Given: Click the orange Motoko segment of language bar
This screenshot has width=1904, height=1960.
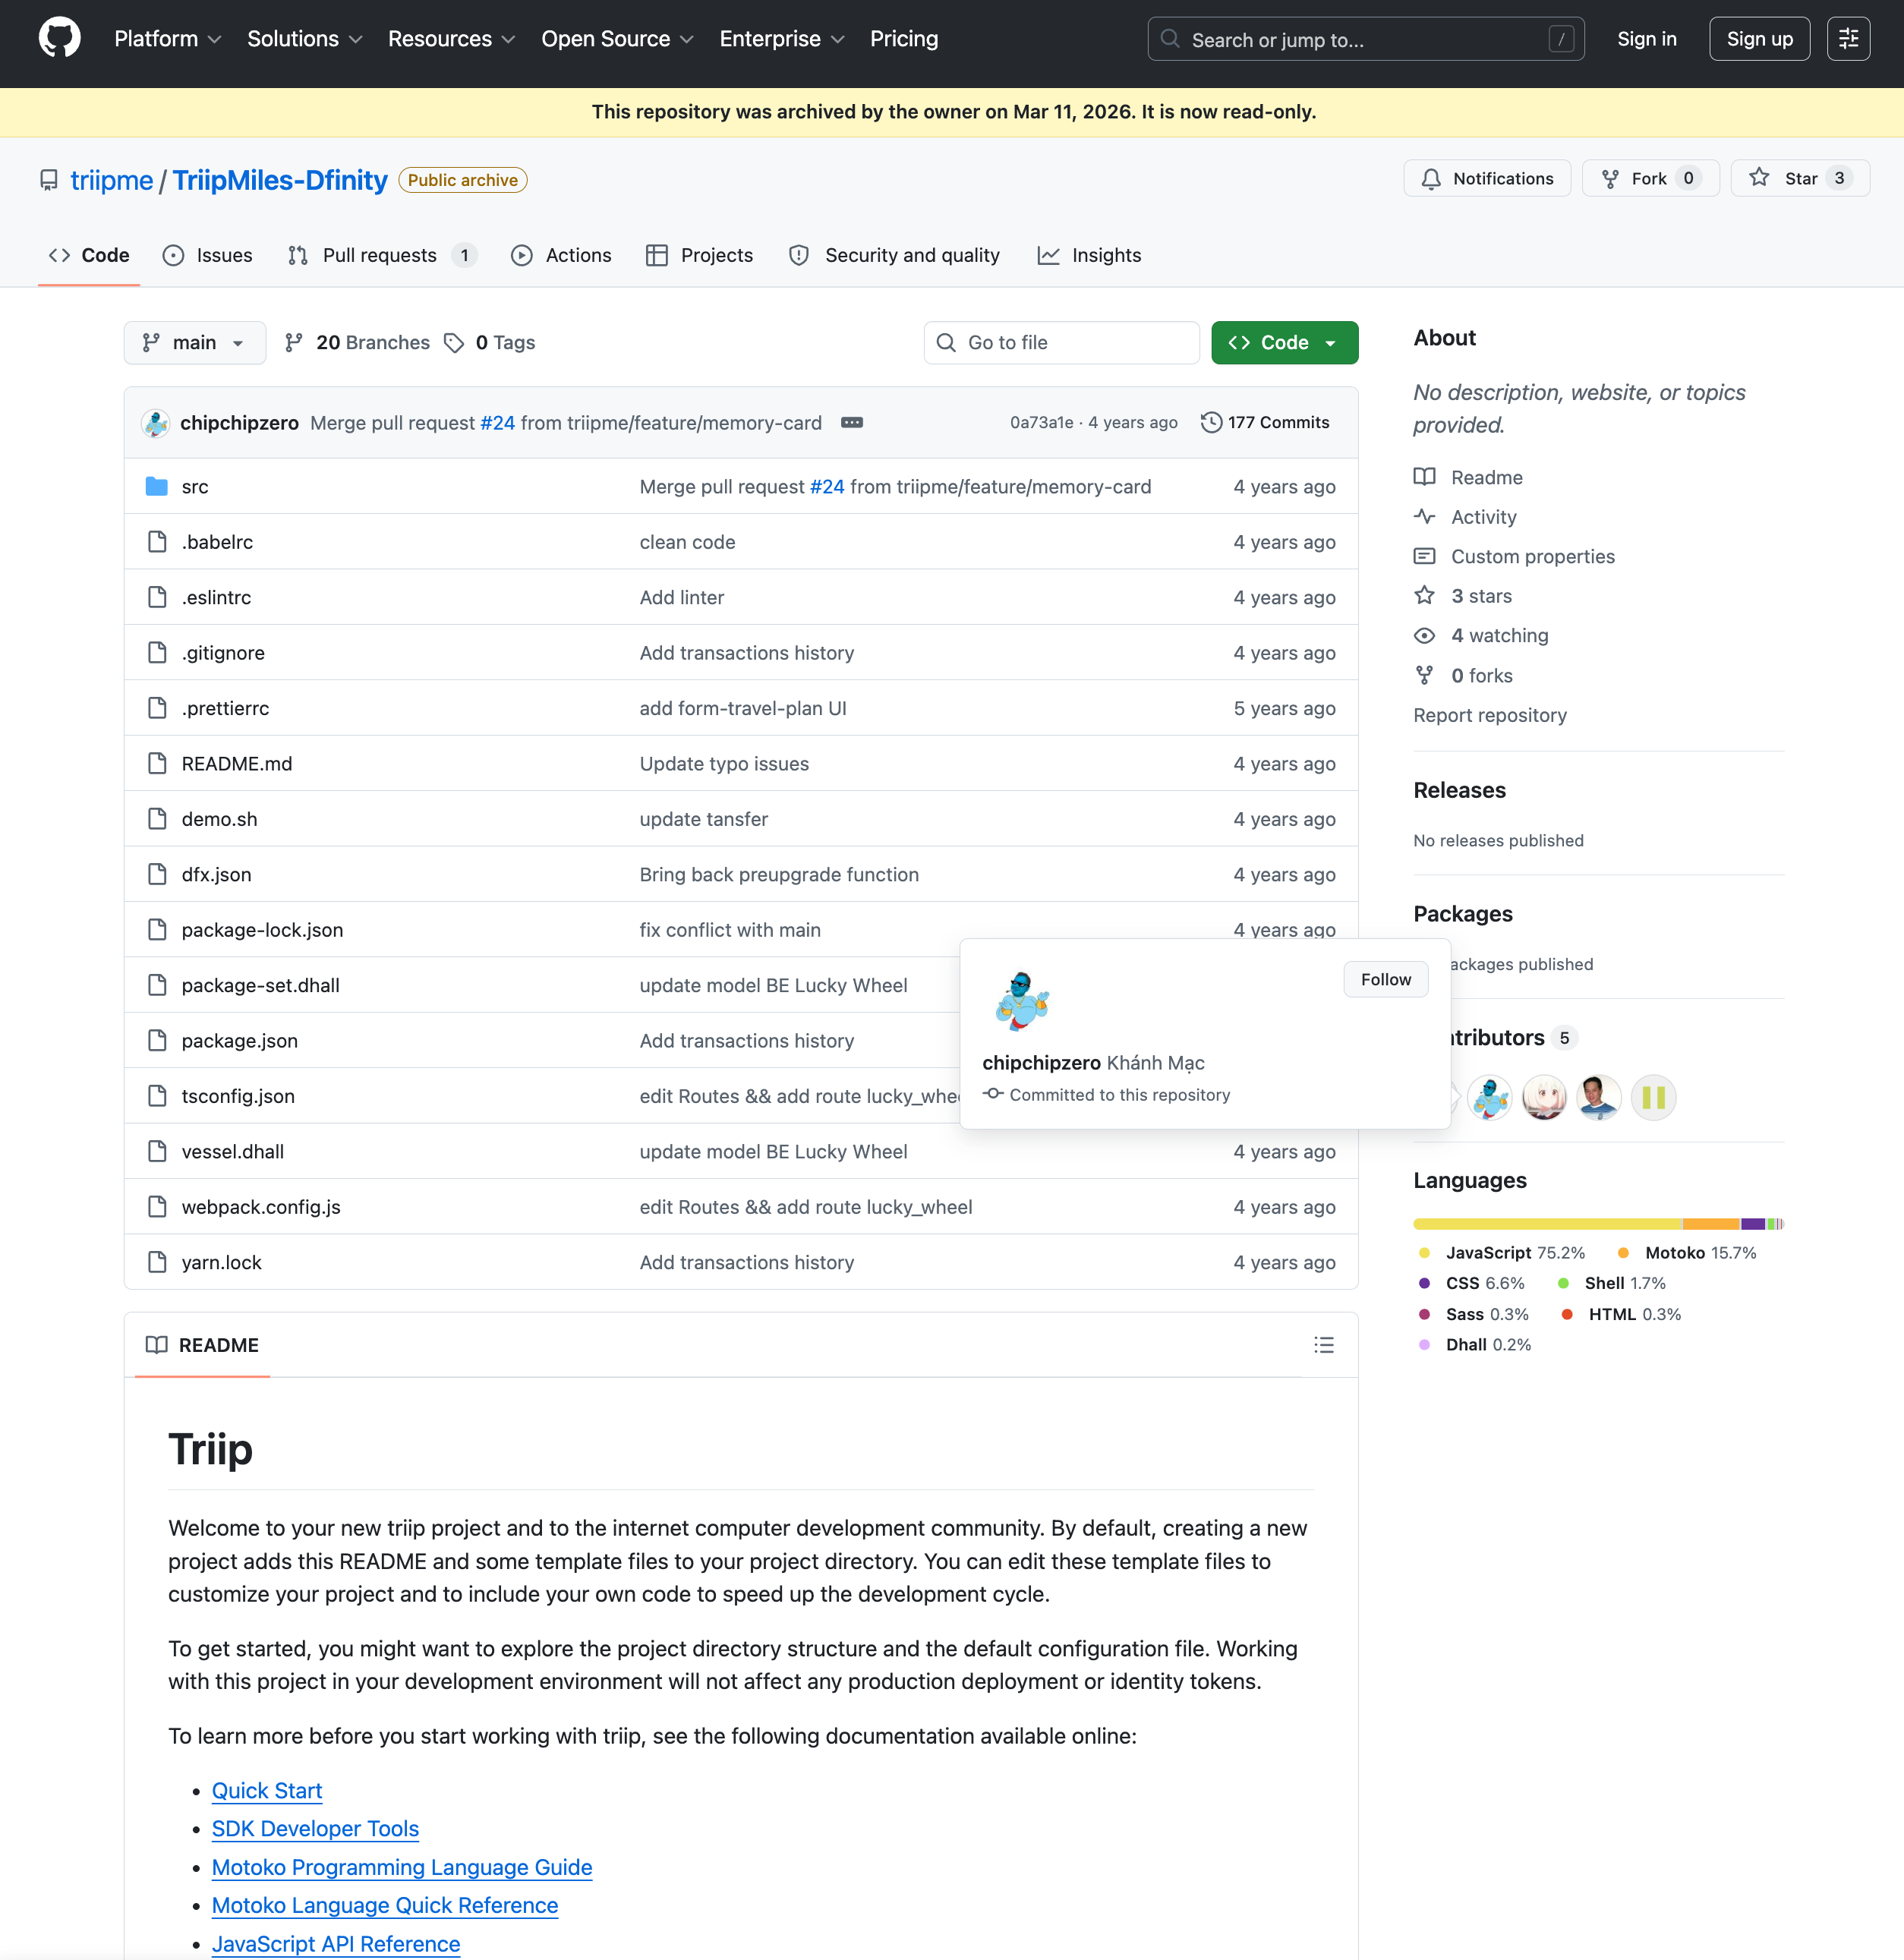Looking at the screenshot, I should point(1710,1224).
